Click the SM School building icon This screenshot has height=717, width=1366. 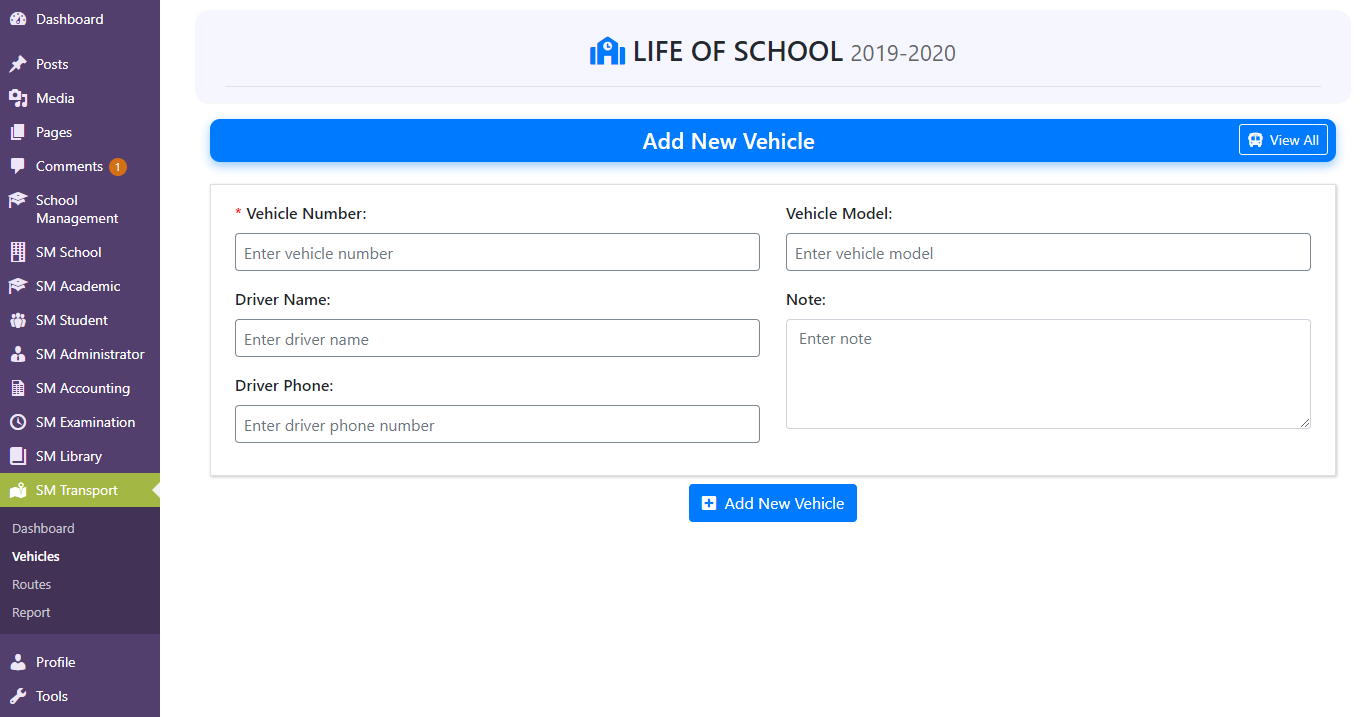pos(18,252)
